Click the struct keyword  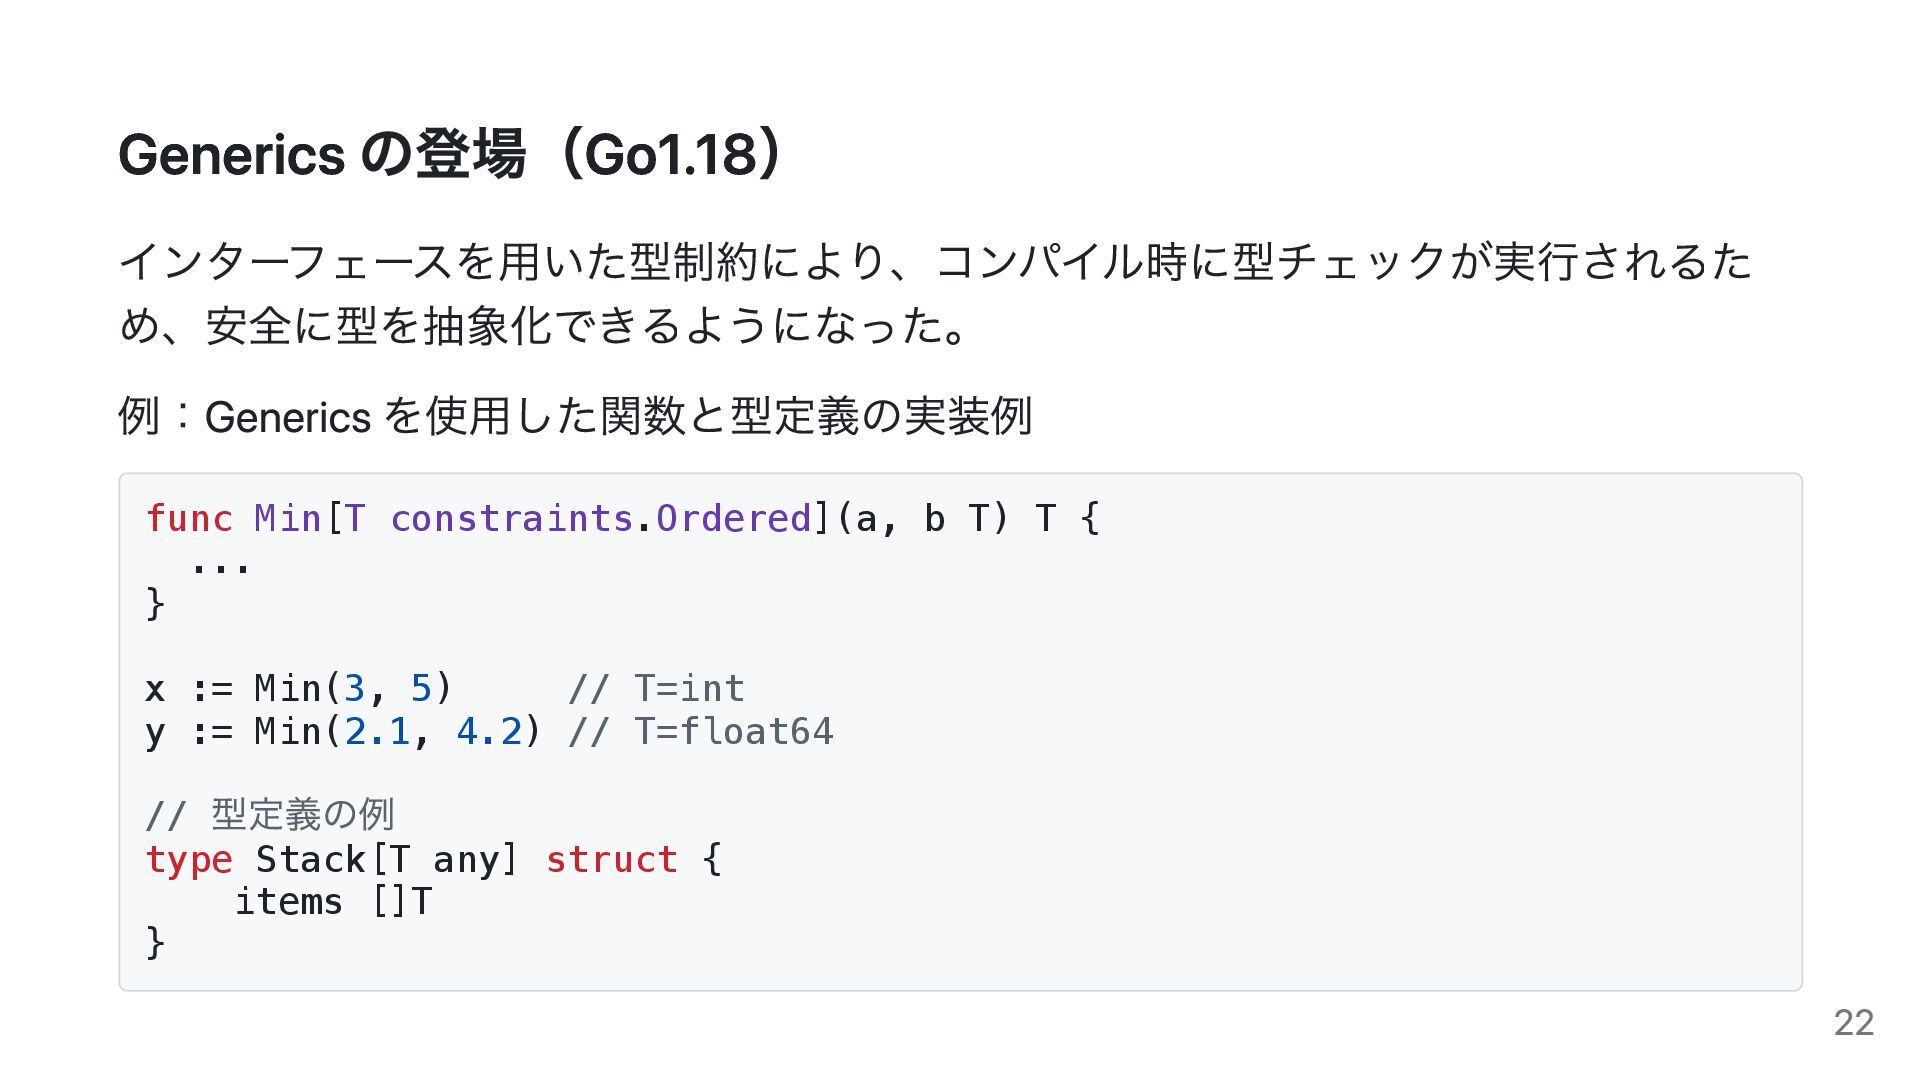(611, 859)
